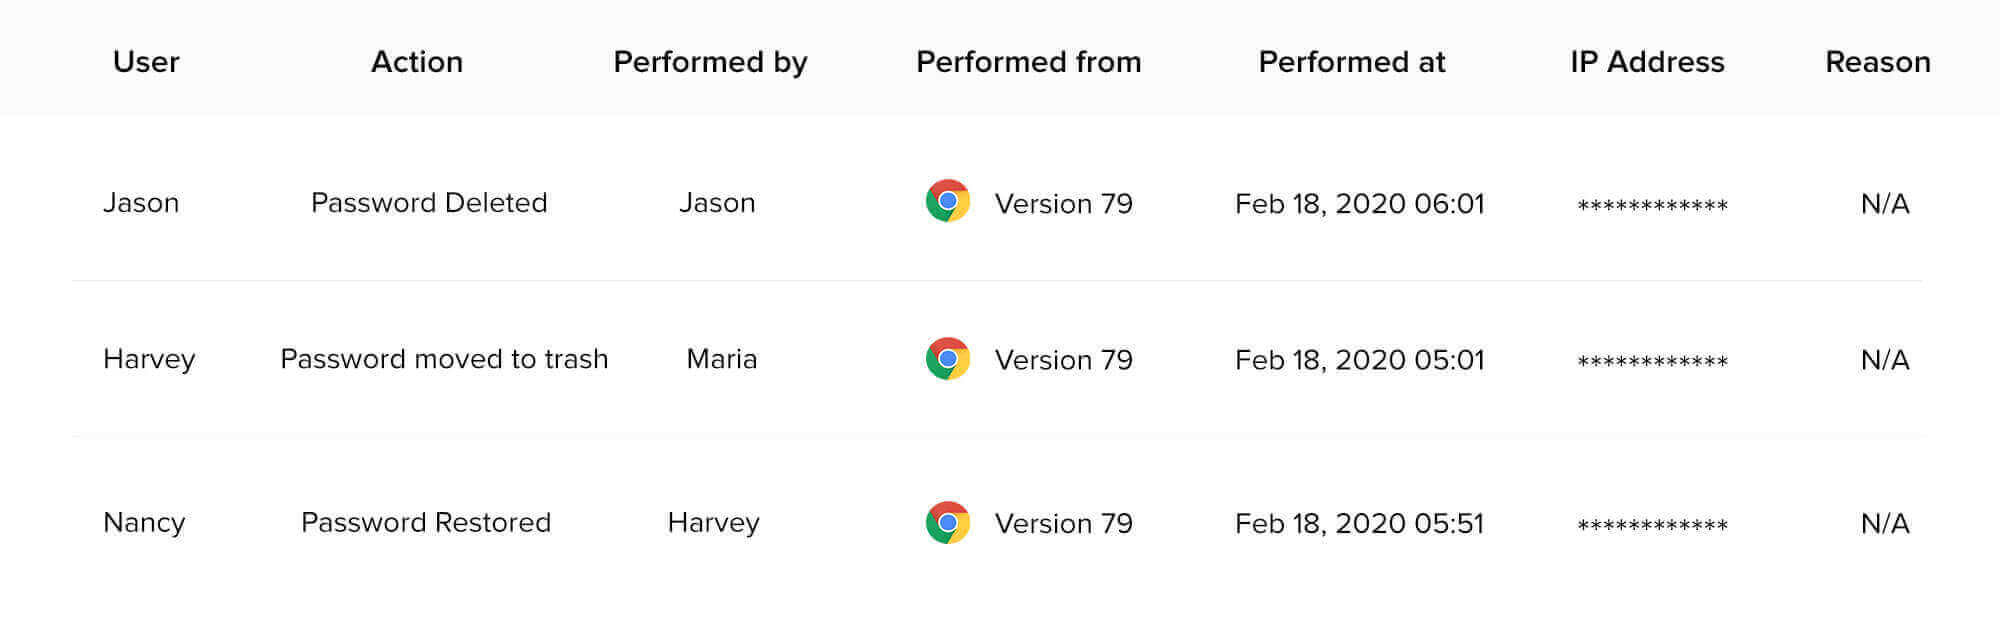Click the Performed from column header
Image resolution: width=2000 pixels, height=626 pixels.
(1028, 62)
